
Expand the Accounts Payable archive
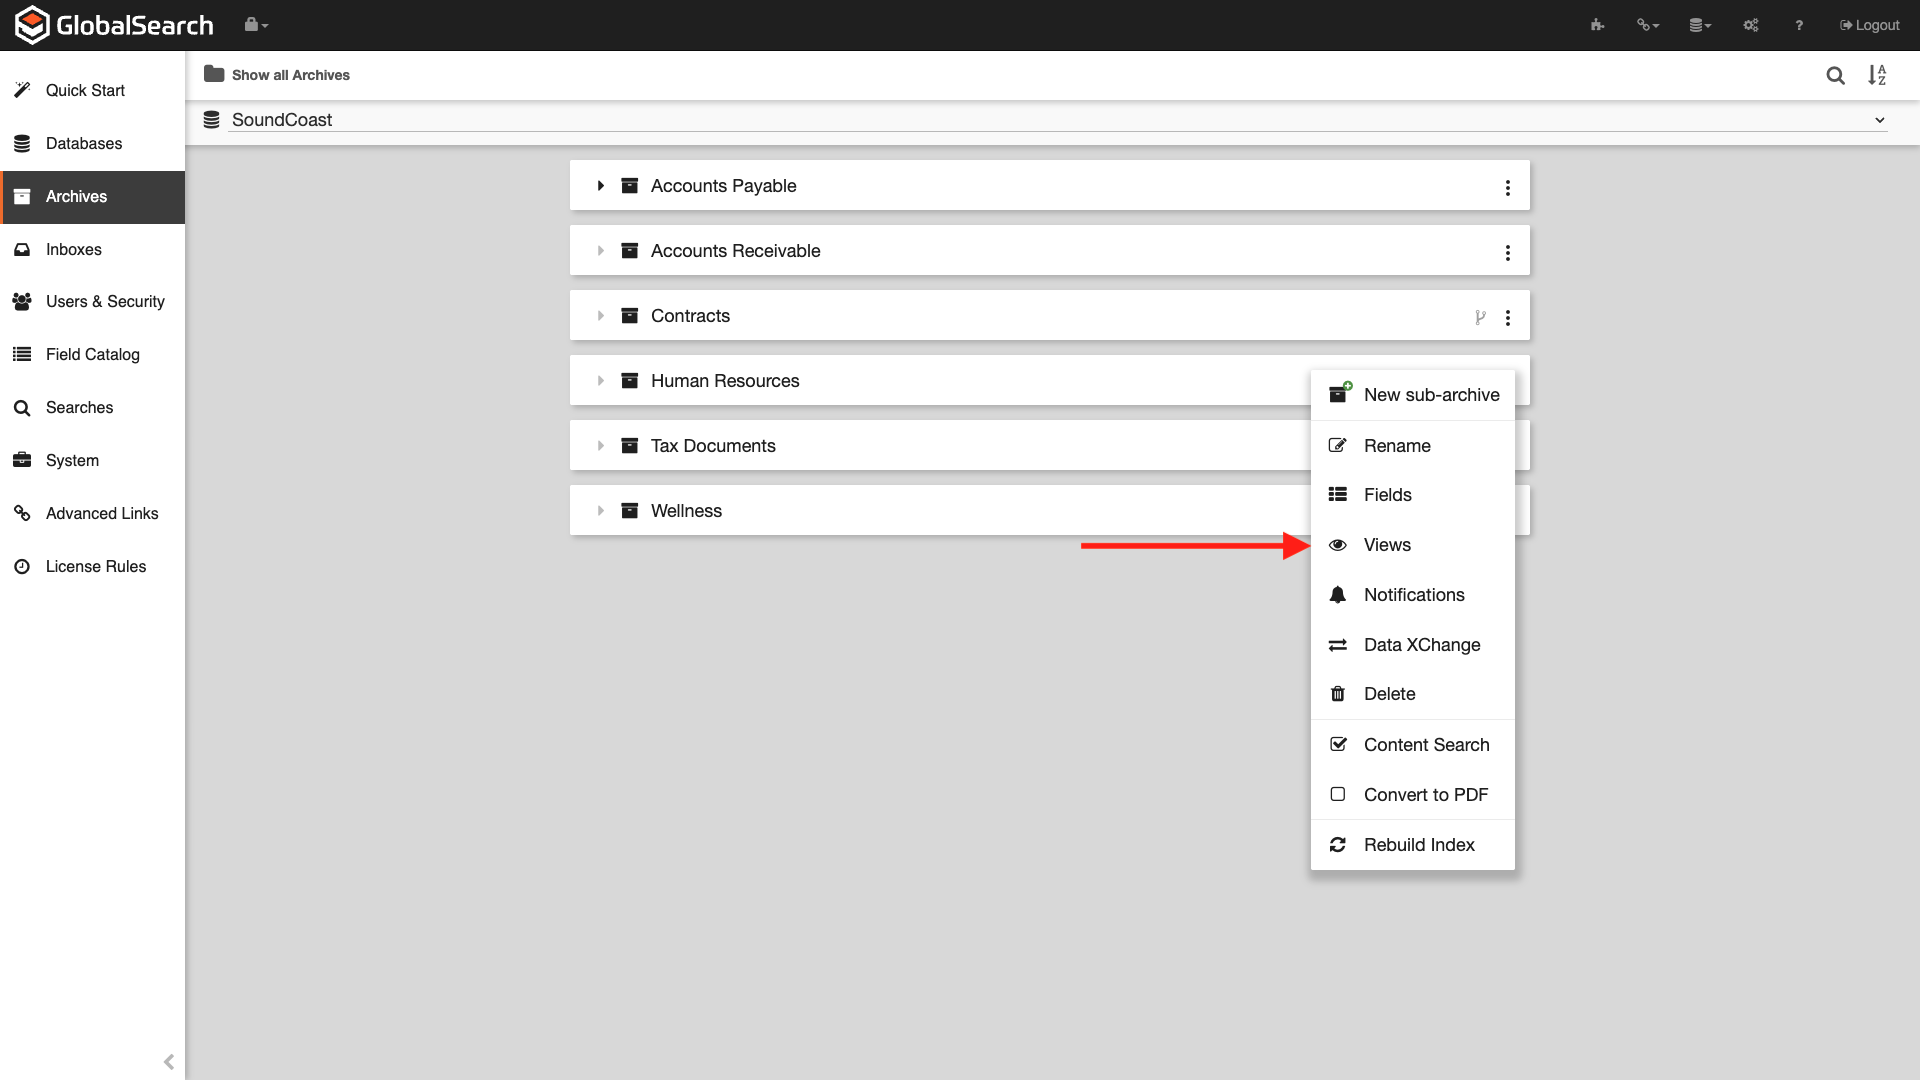(600, 186)
